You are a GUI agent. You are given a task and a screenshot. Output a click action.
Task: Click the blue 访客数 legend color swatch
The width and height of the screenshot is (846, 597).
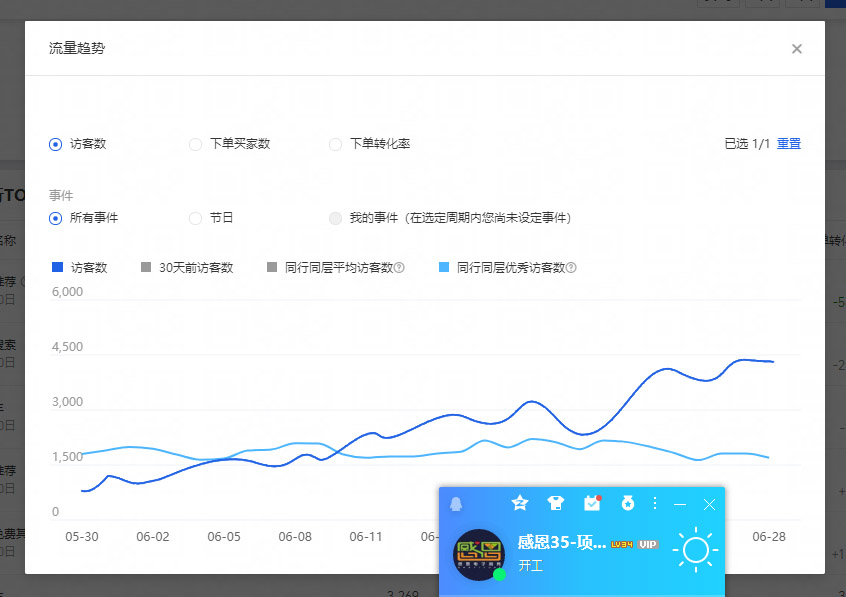click(x=56, y=267)
